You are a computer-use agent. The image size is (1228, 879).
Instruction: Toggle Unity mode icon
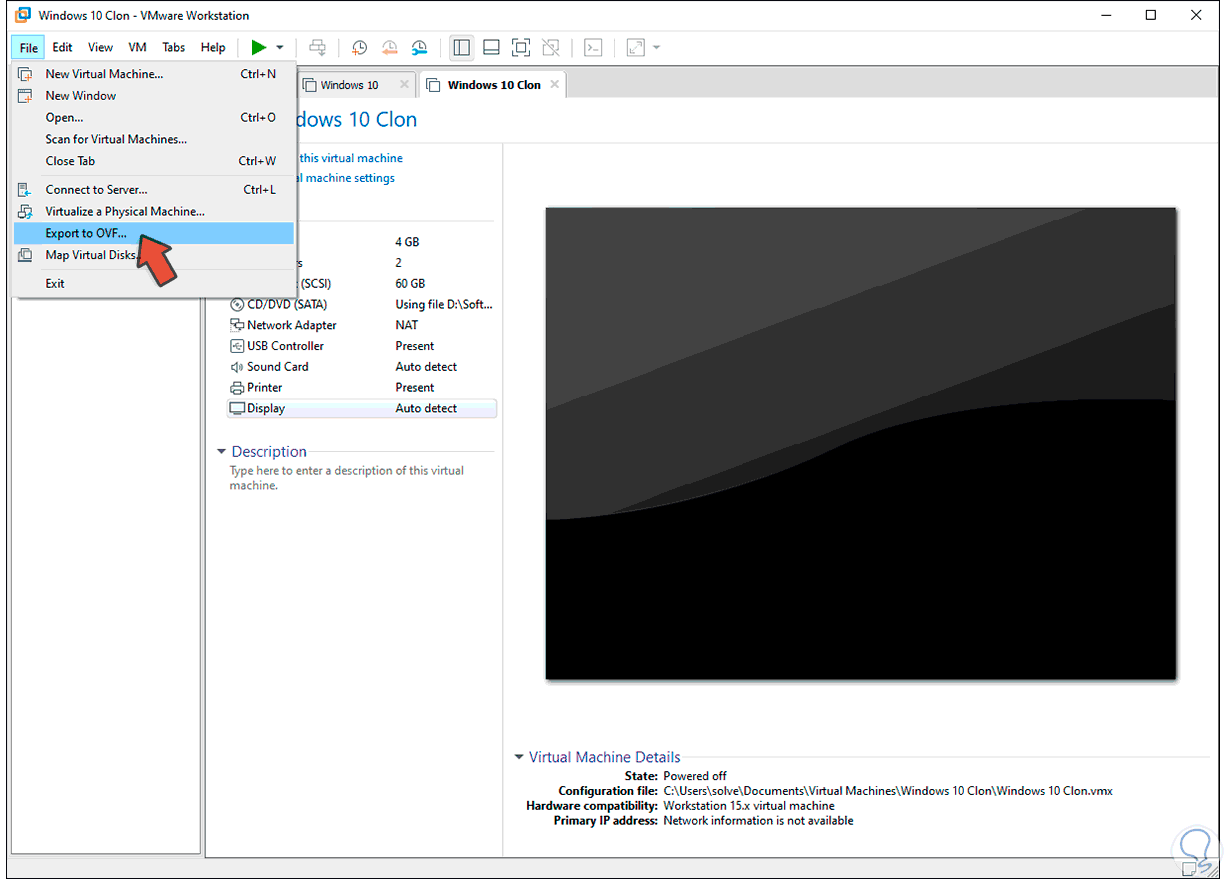550,47
